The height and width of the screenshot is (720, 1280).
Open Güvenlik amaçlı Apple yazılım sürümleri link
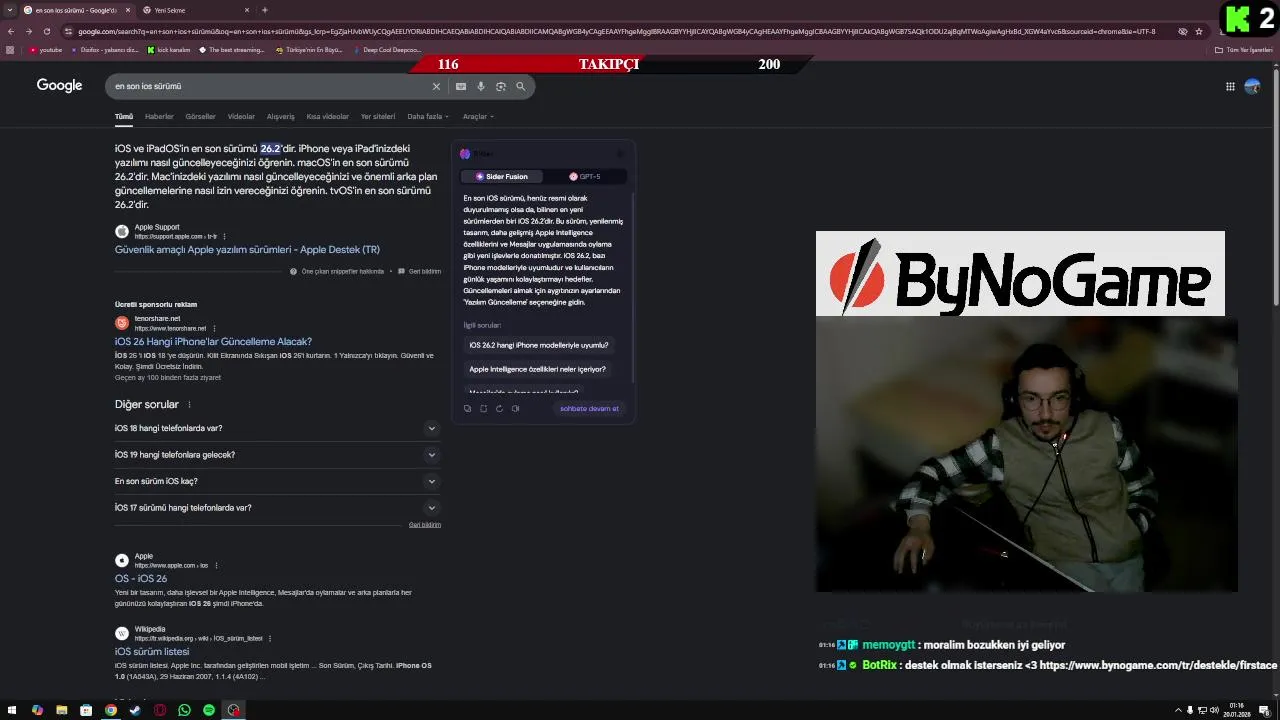tap(247, 250)
